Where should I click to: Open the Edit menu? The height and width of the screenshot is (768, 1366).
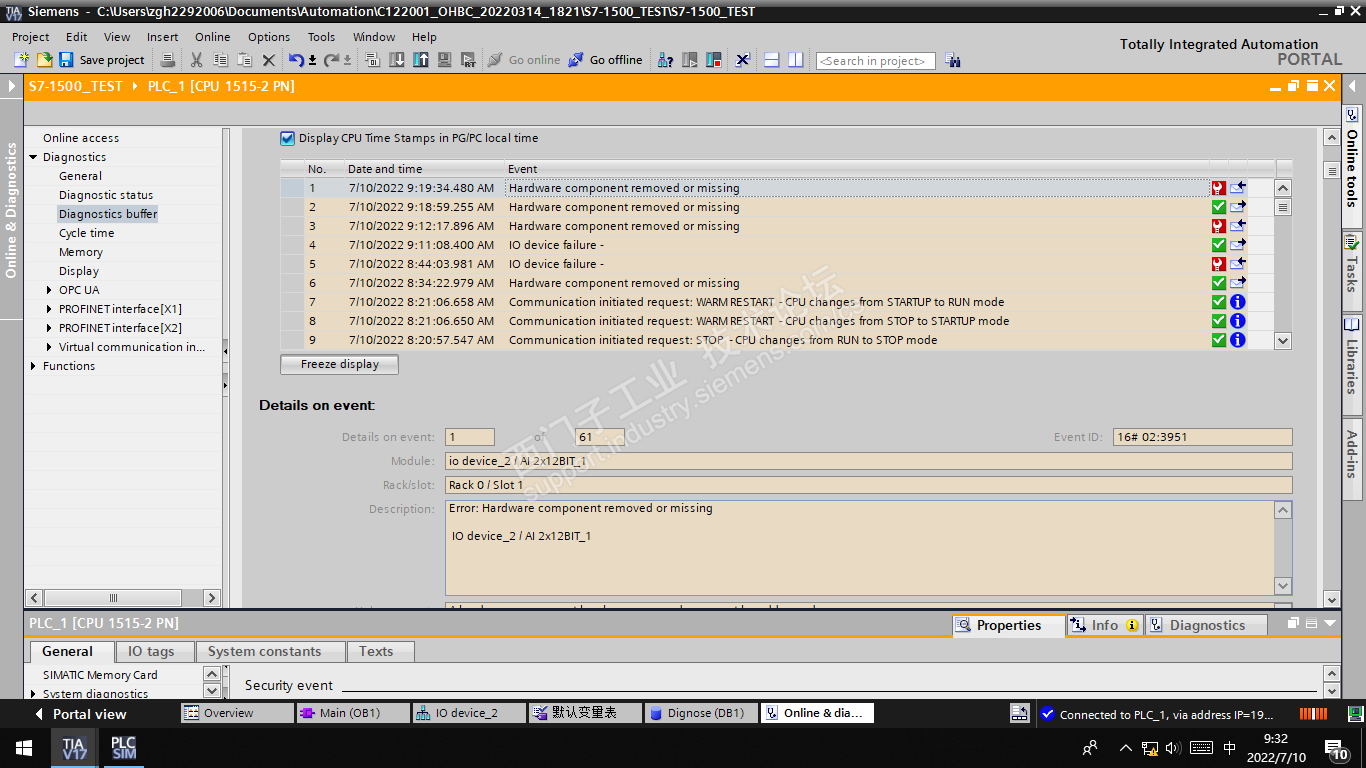coord(77,37)
